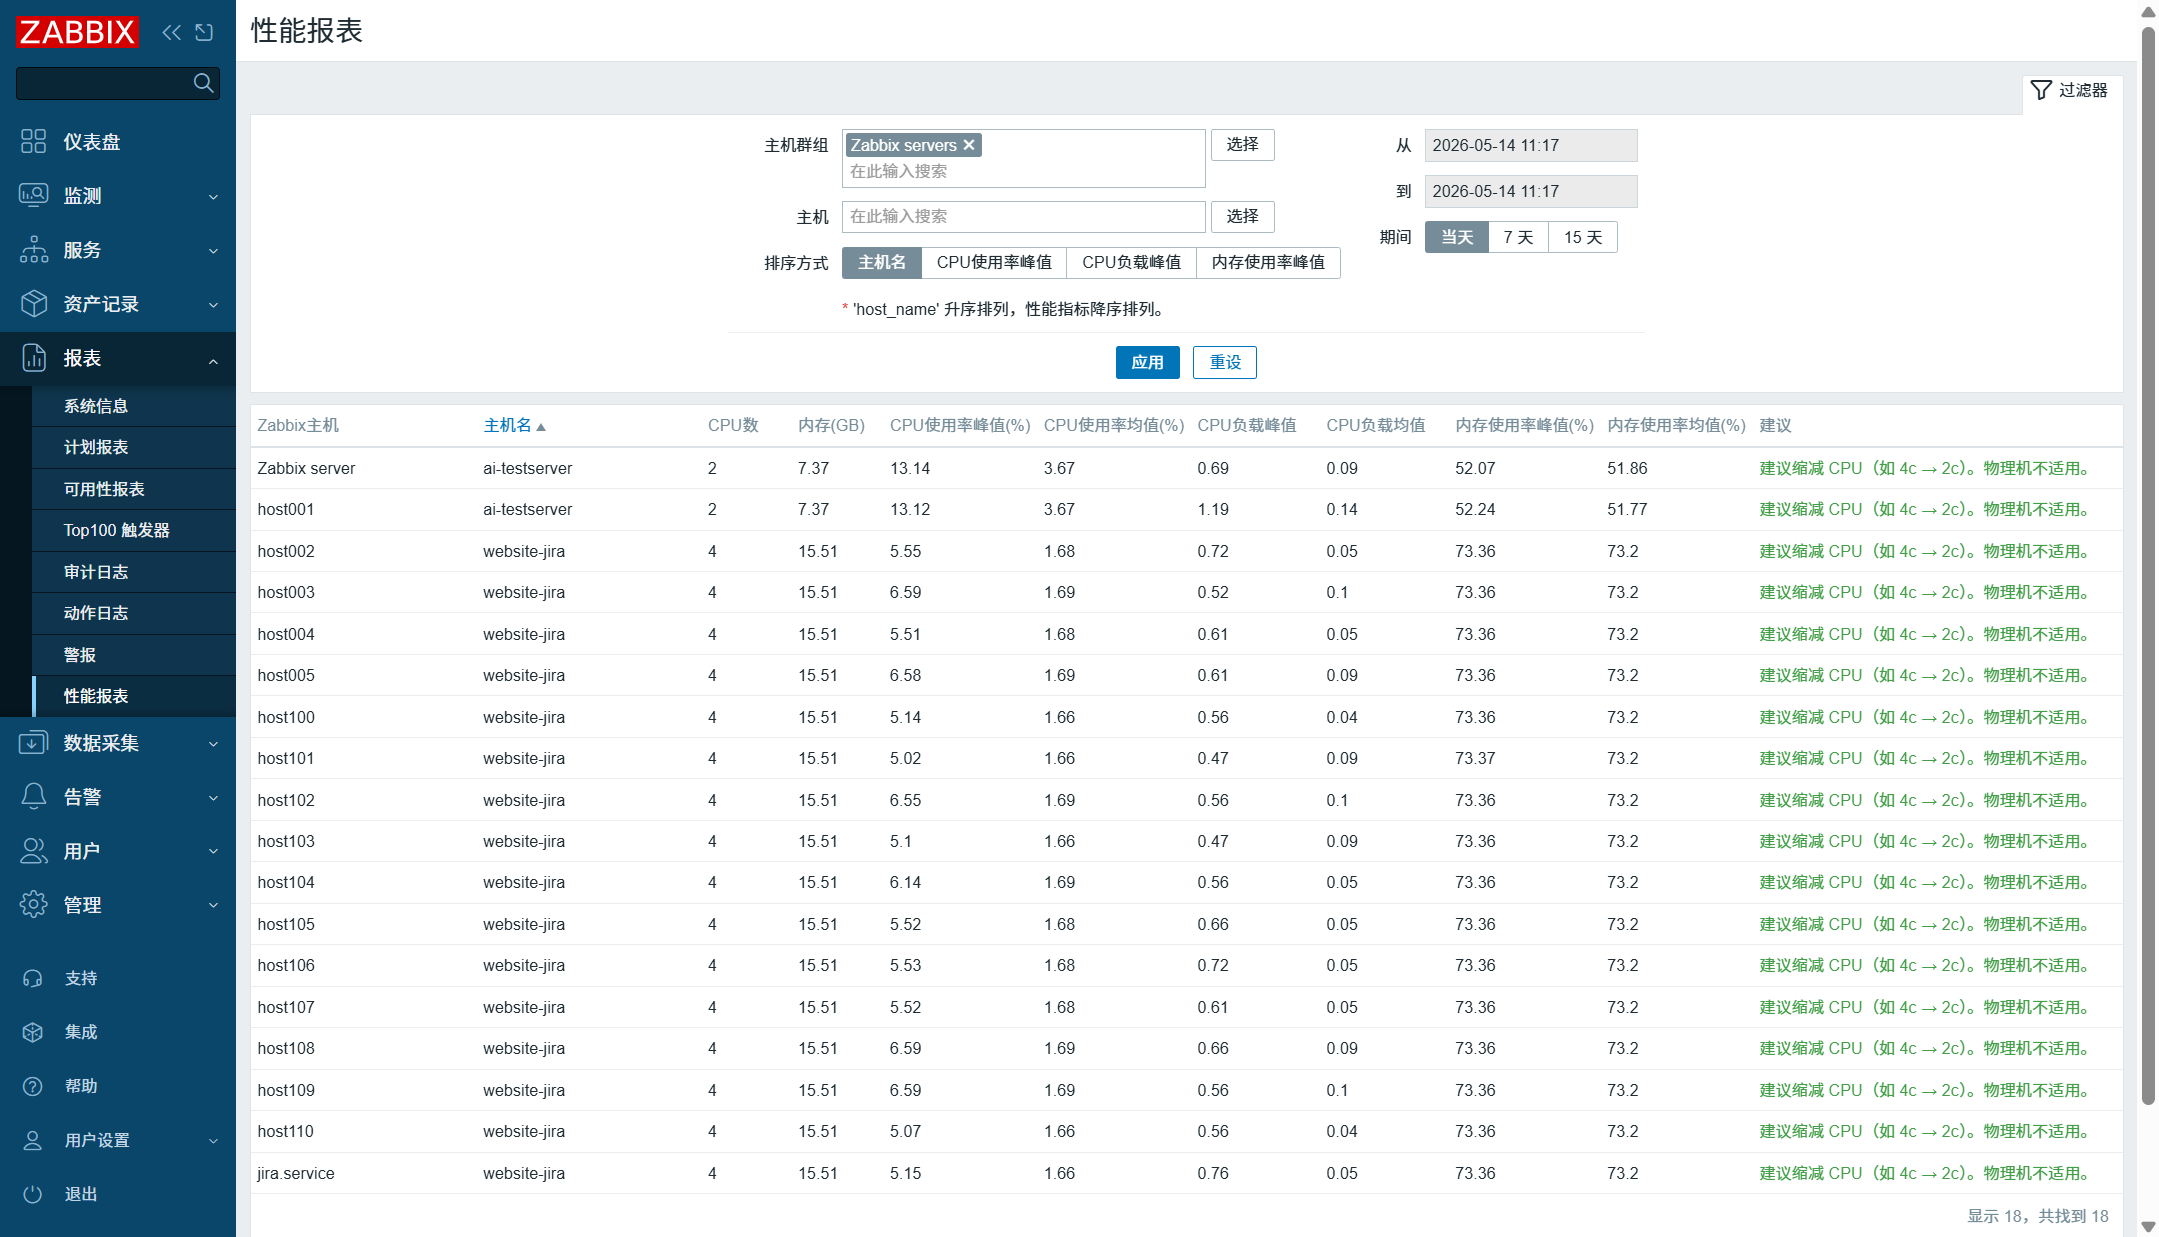Open 系统信息 submenu item

click(x=134, y=406)
